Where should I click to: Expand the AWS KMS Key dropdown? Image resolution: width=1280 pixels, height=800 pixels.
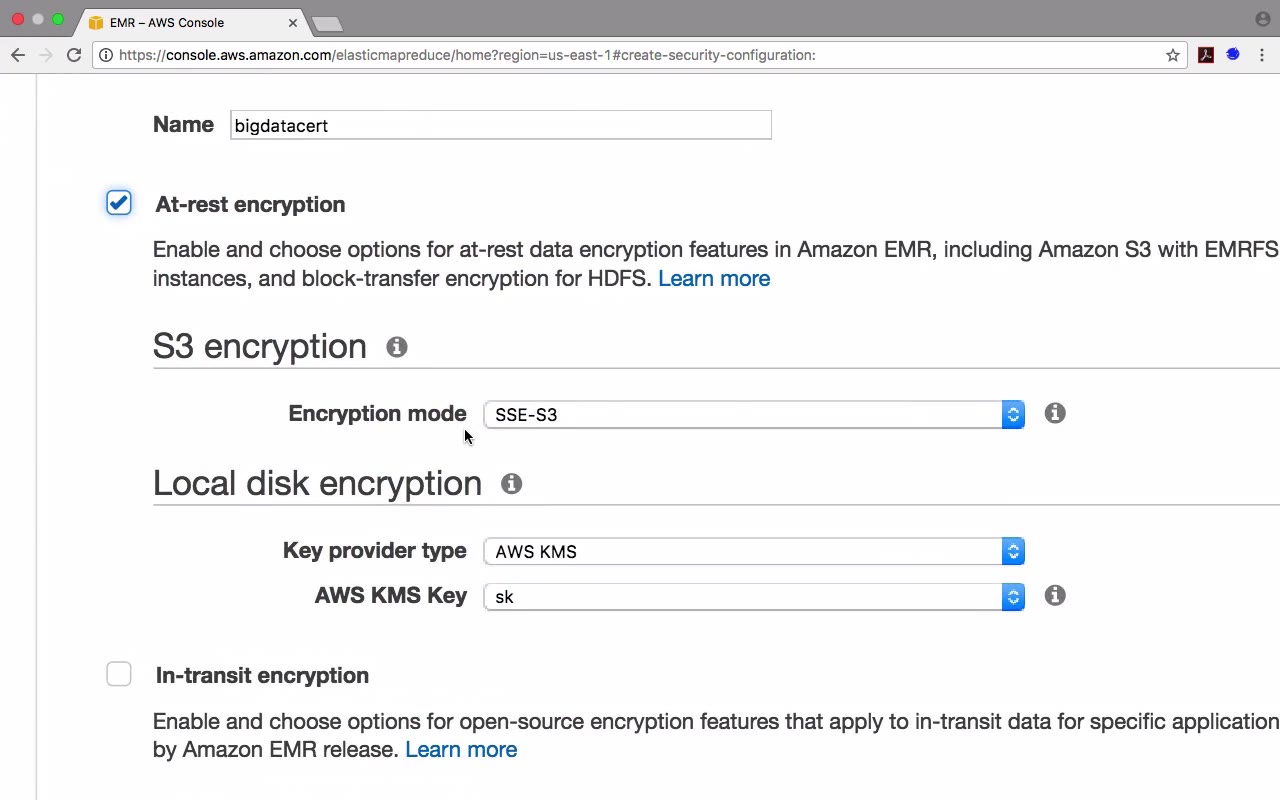tap(753, 596)
